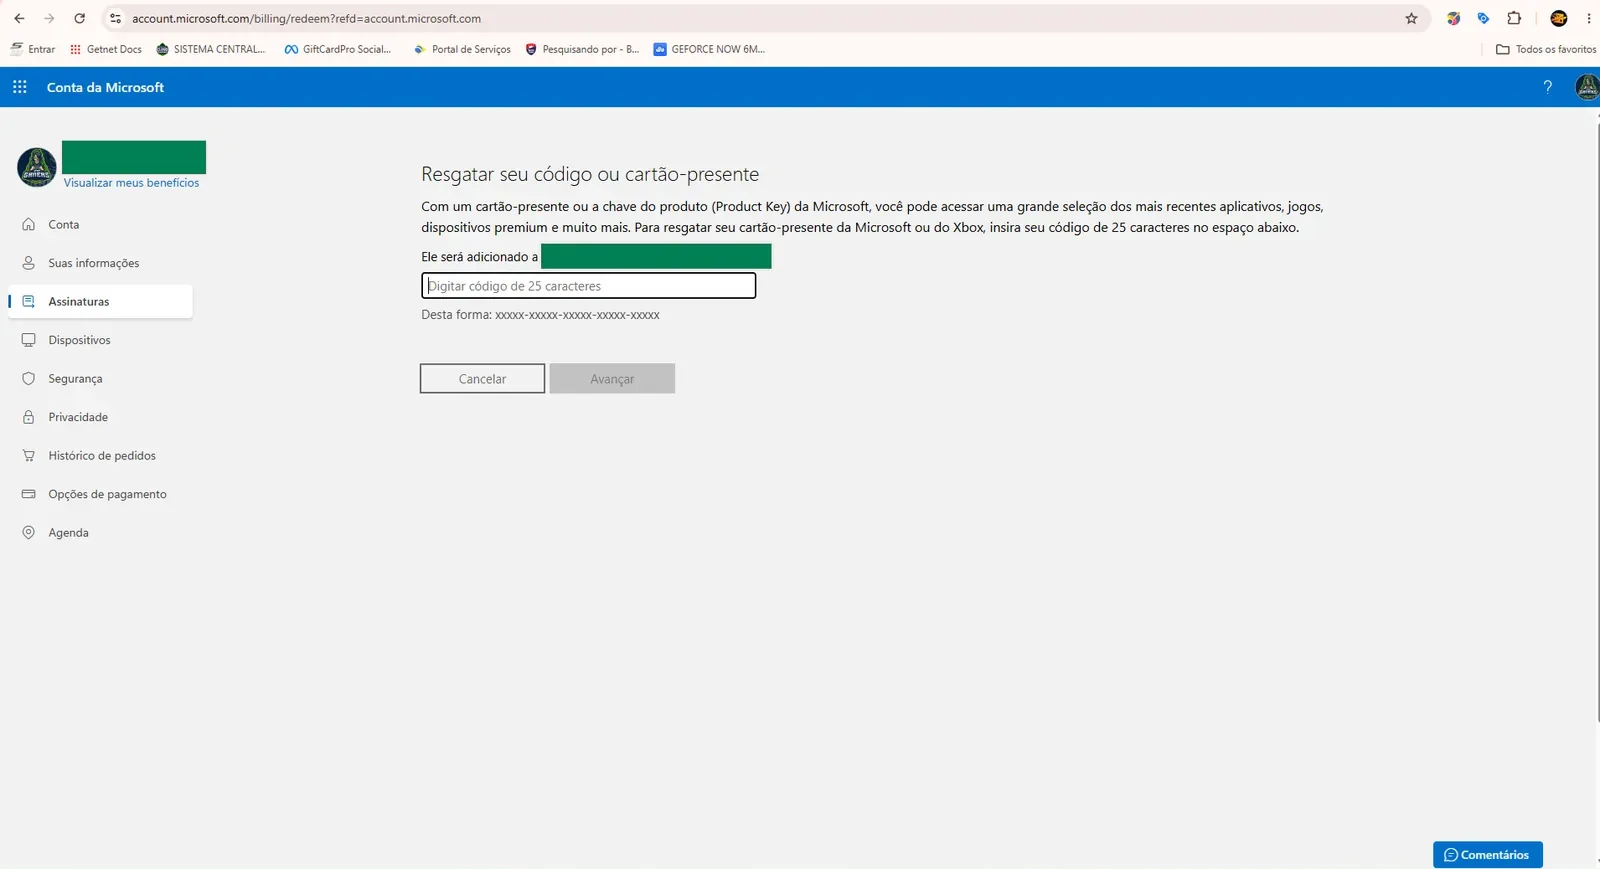Open the account avatar in the blue header
The image size is (1600, 869).
[1587, 87]
